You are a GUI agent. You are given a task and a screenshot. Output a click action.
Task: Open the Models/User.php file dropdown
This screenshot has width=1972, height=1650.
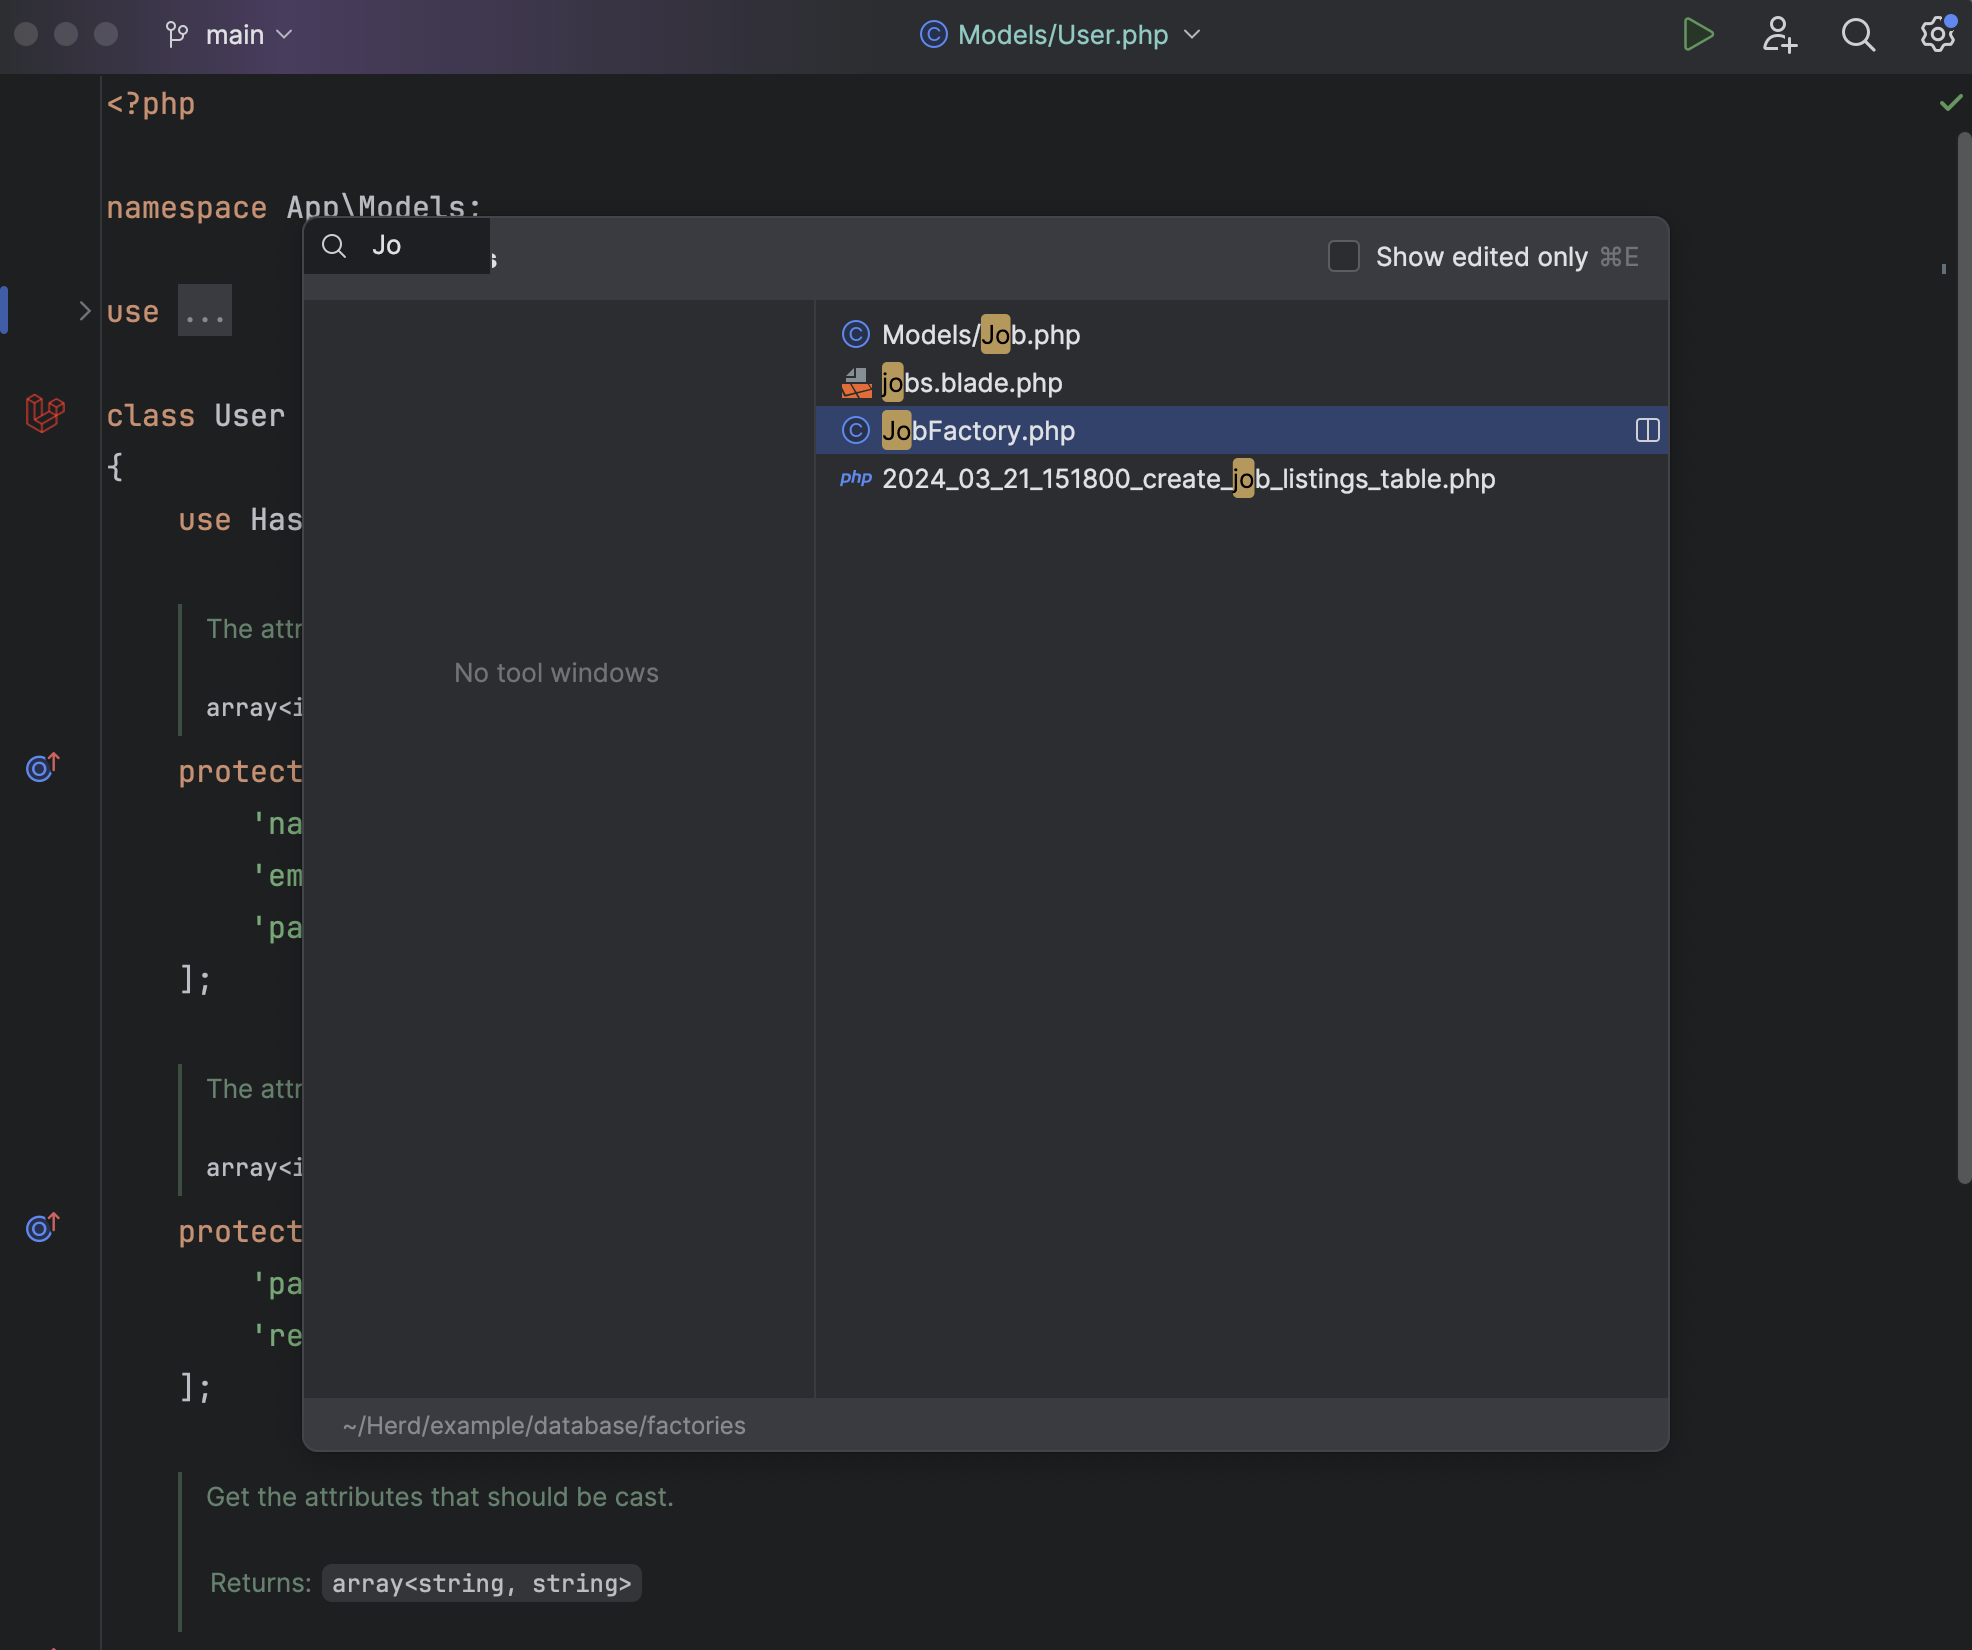tap(1062, 35)
